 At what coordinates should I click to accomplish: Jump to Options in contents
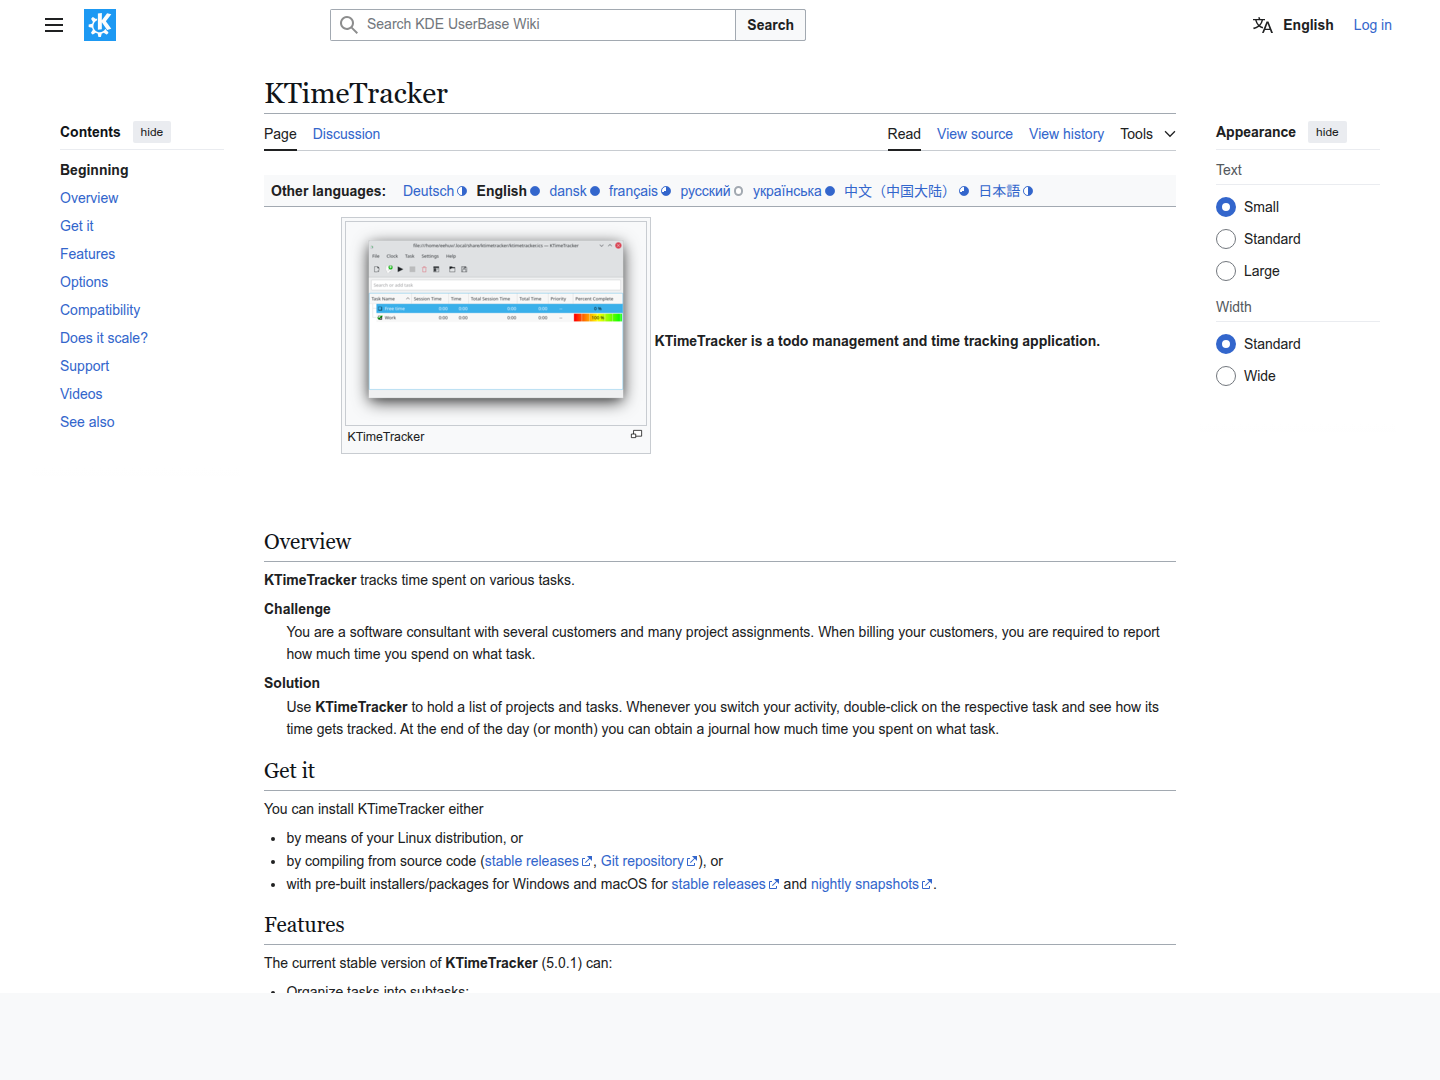coord(84,282)
